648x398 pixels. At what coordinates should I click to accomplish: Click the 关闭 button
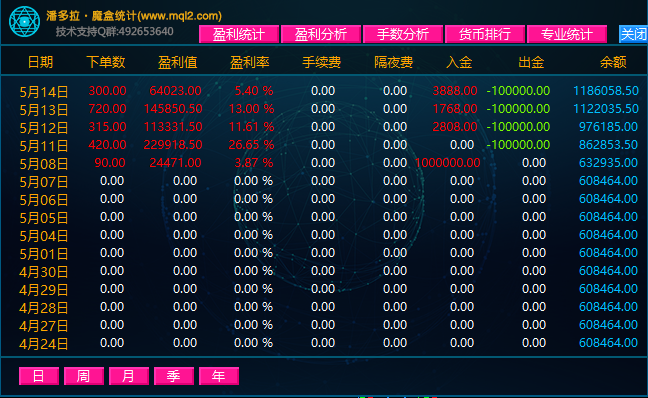click(x=634, y=34)
